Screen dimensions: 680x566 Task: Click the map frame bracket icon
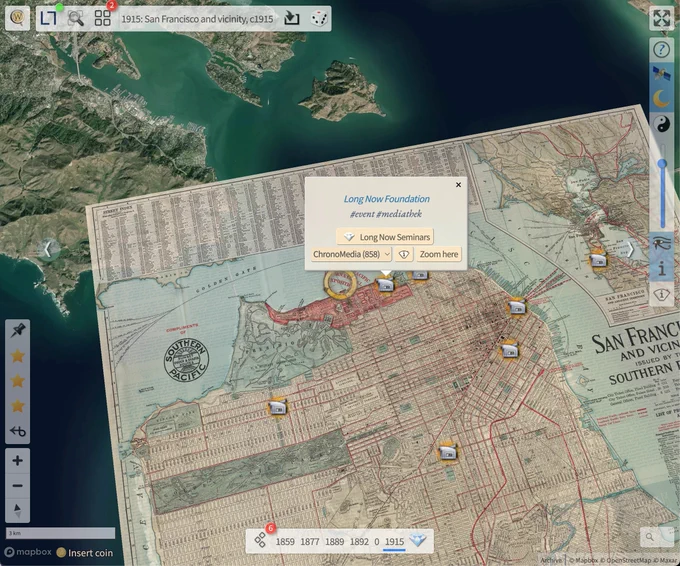(48, 18)
